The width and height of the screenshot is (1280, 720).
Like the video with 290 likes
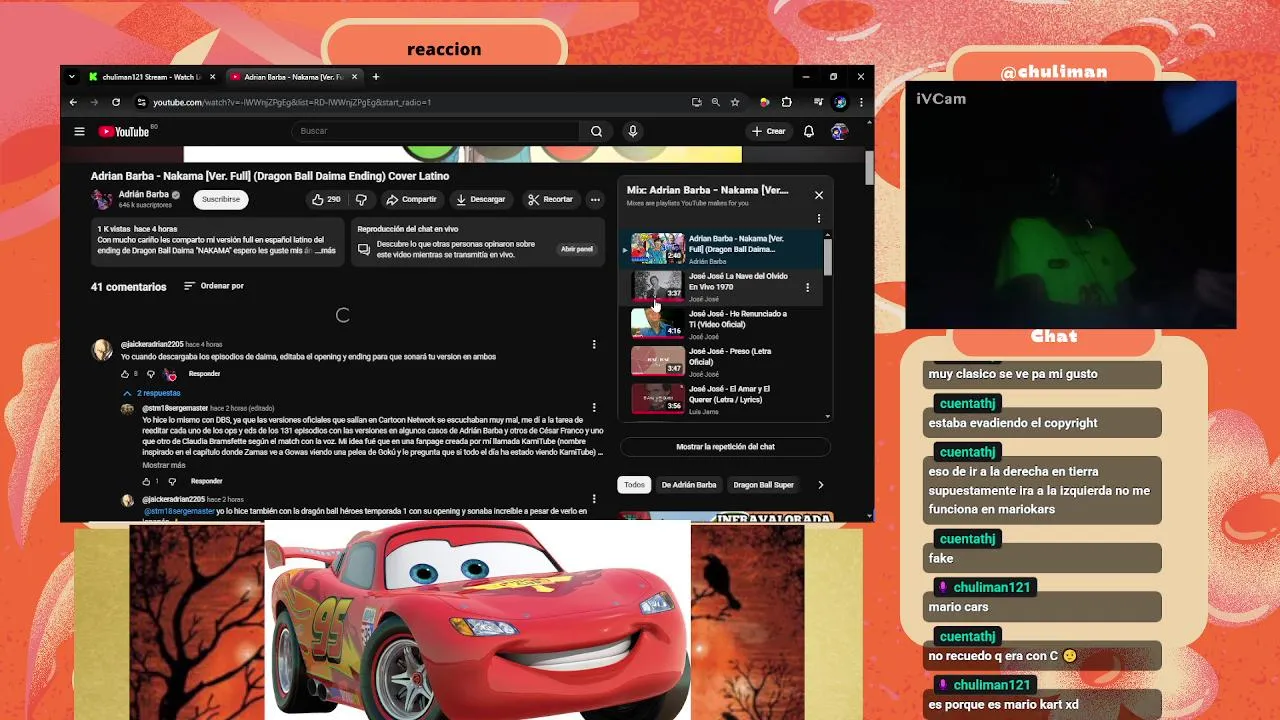point(326,199)
